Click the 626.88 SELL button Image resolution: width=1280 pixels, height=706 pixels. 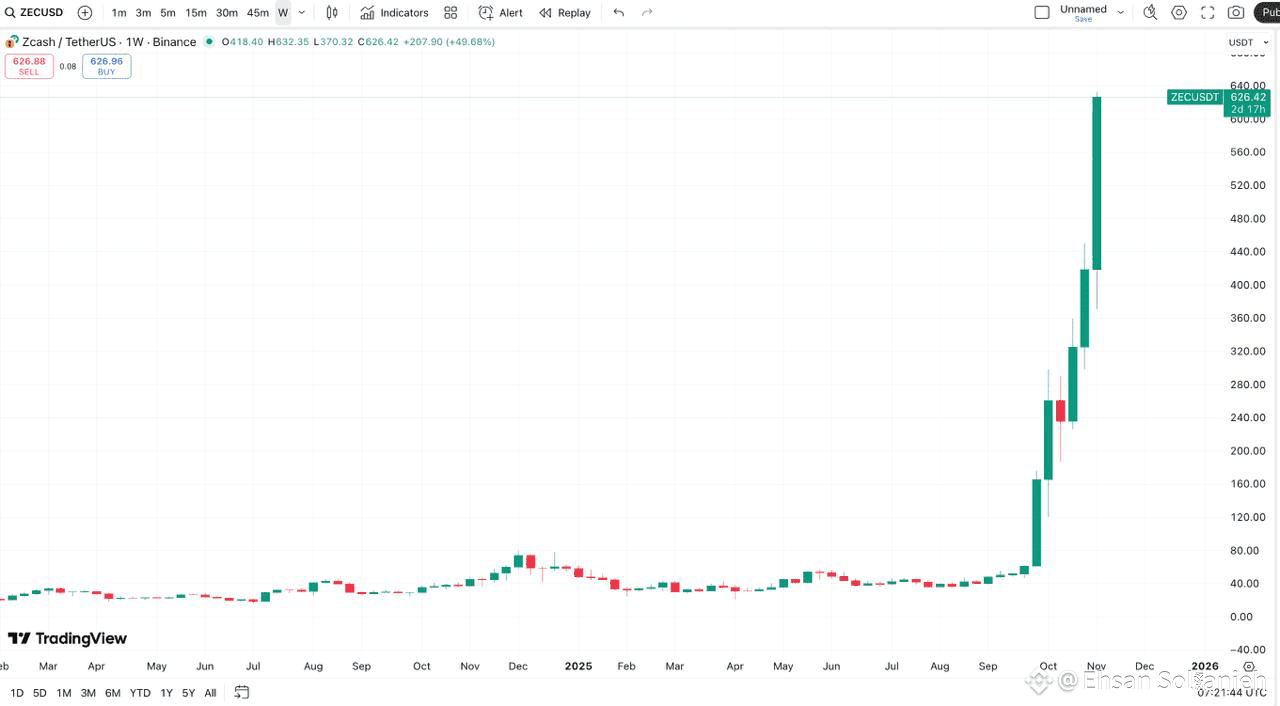click(29, 66)
